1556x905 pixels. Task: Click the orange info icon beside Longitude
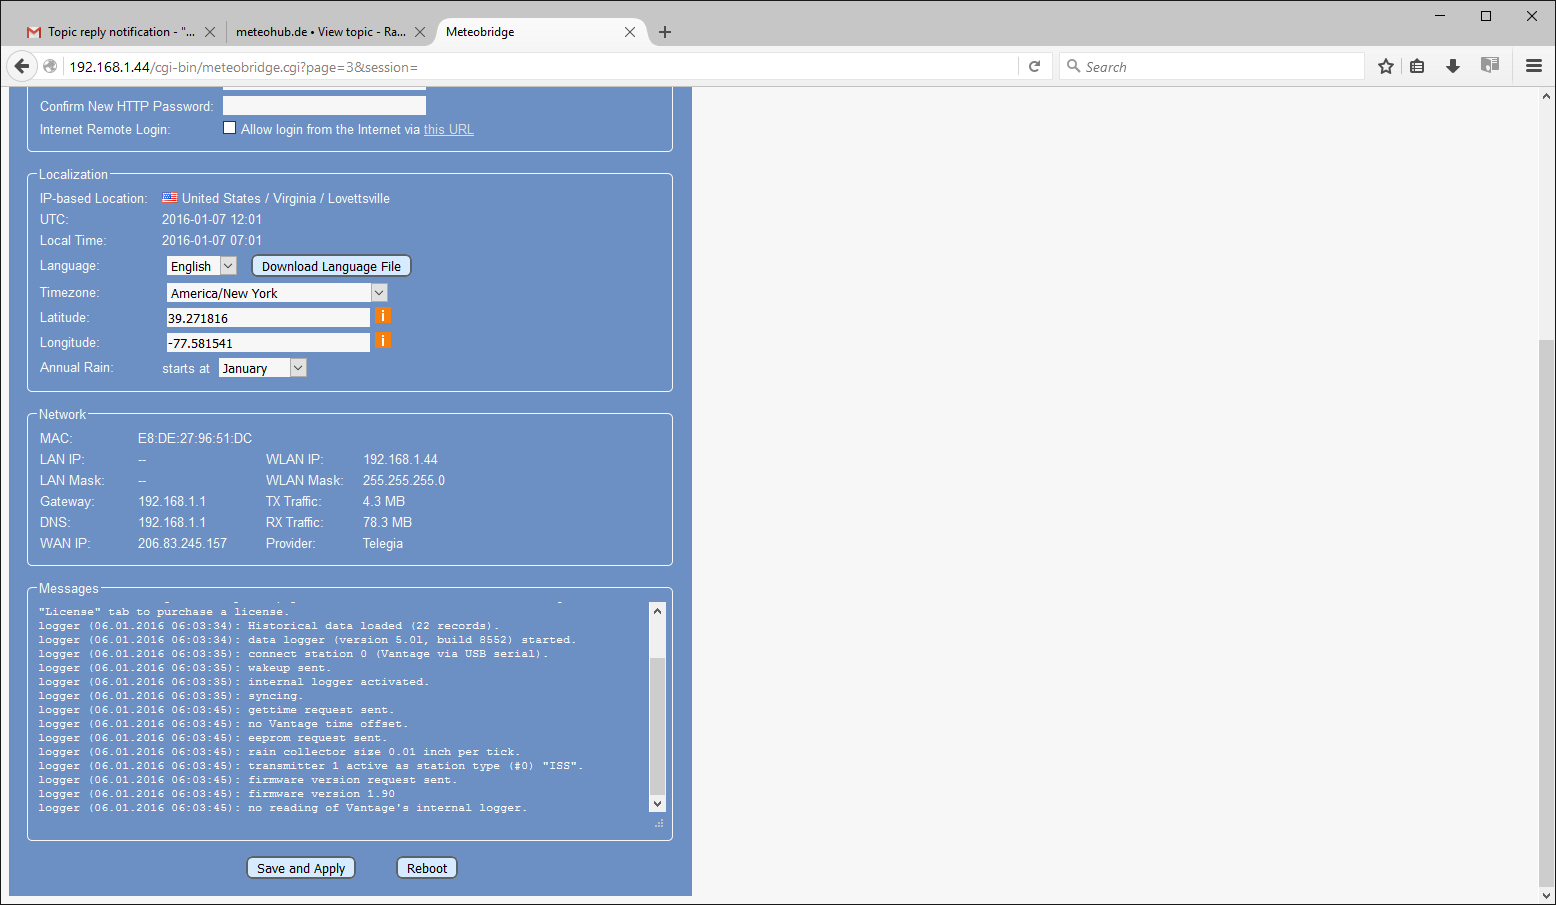pos(383,341)
